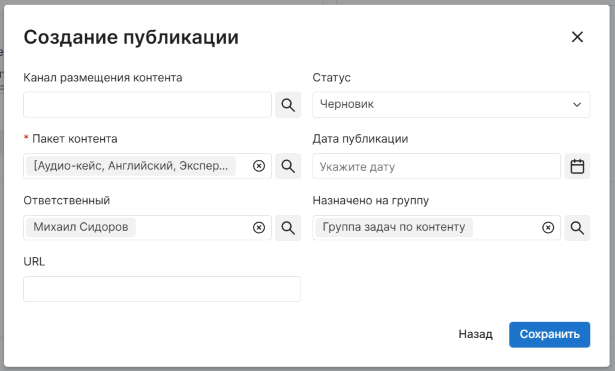
Task: Select the Михаил Сидоров tag
Action: pos(81,227)
